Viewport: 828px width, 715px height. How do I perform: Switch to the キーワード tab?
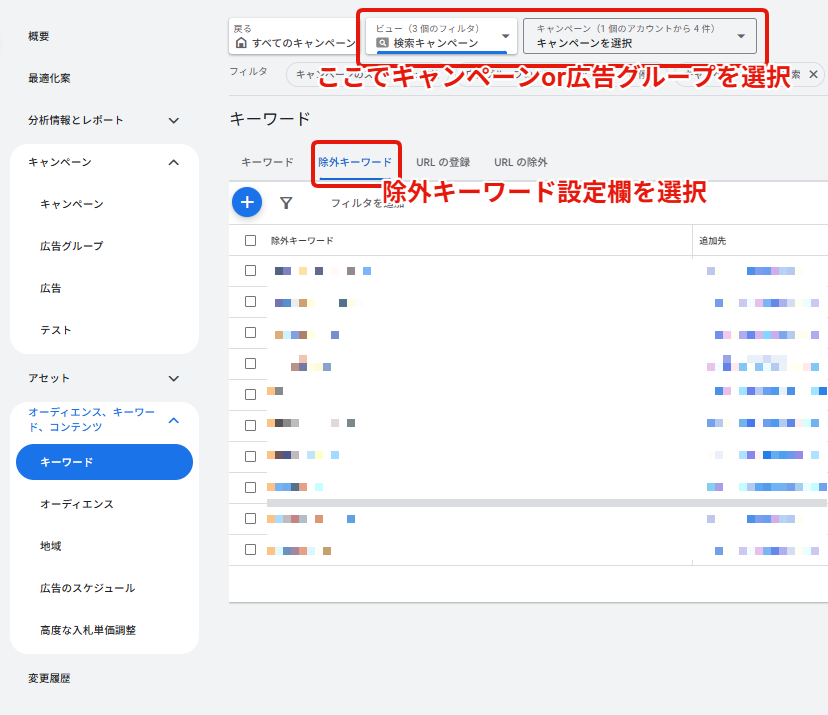(x=267, y=162)
